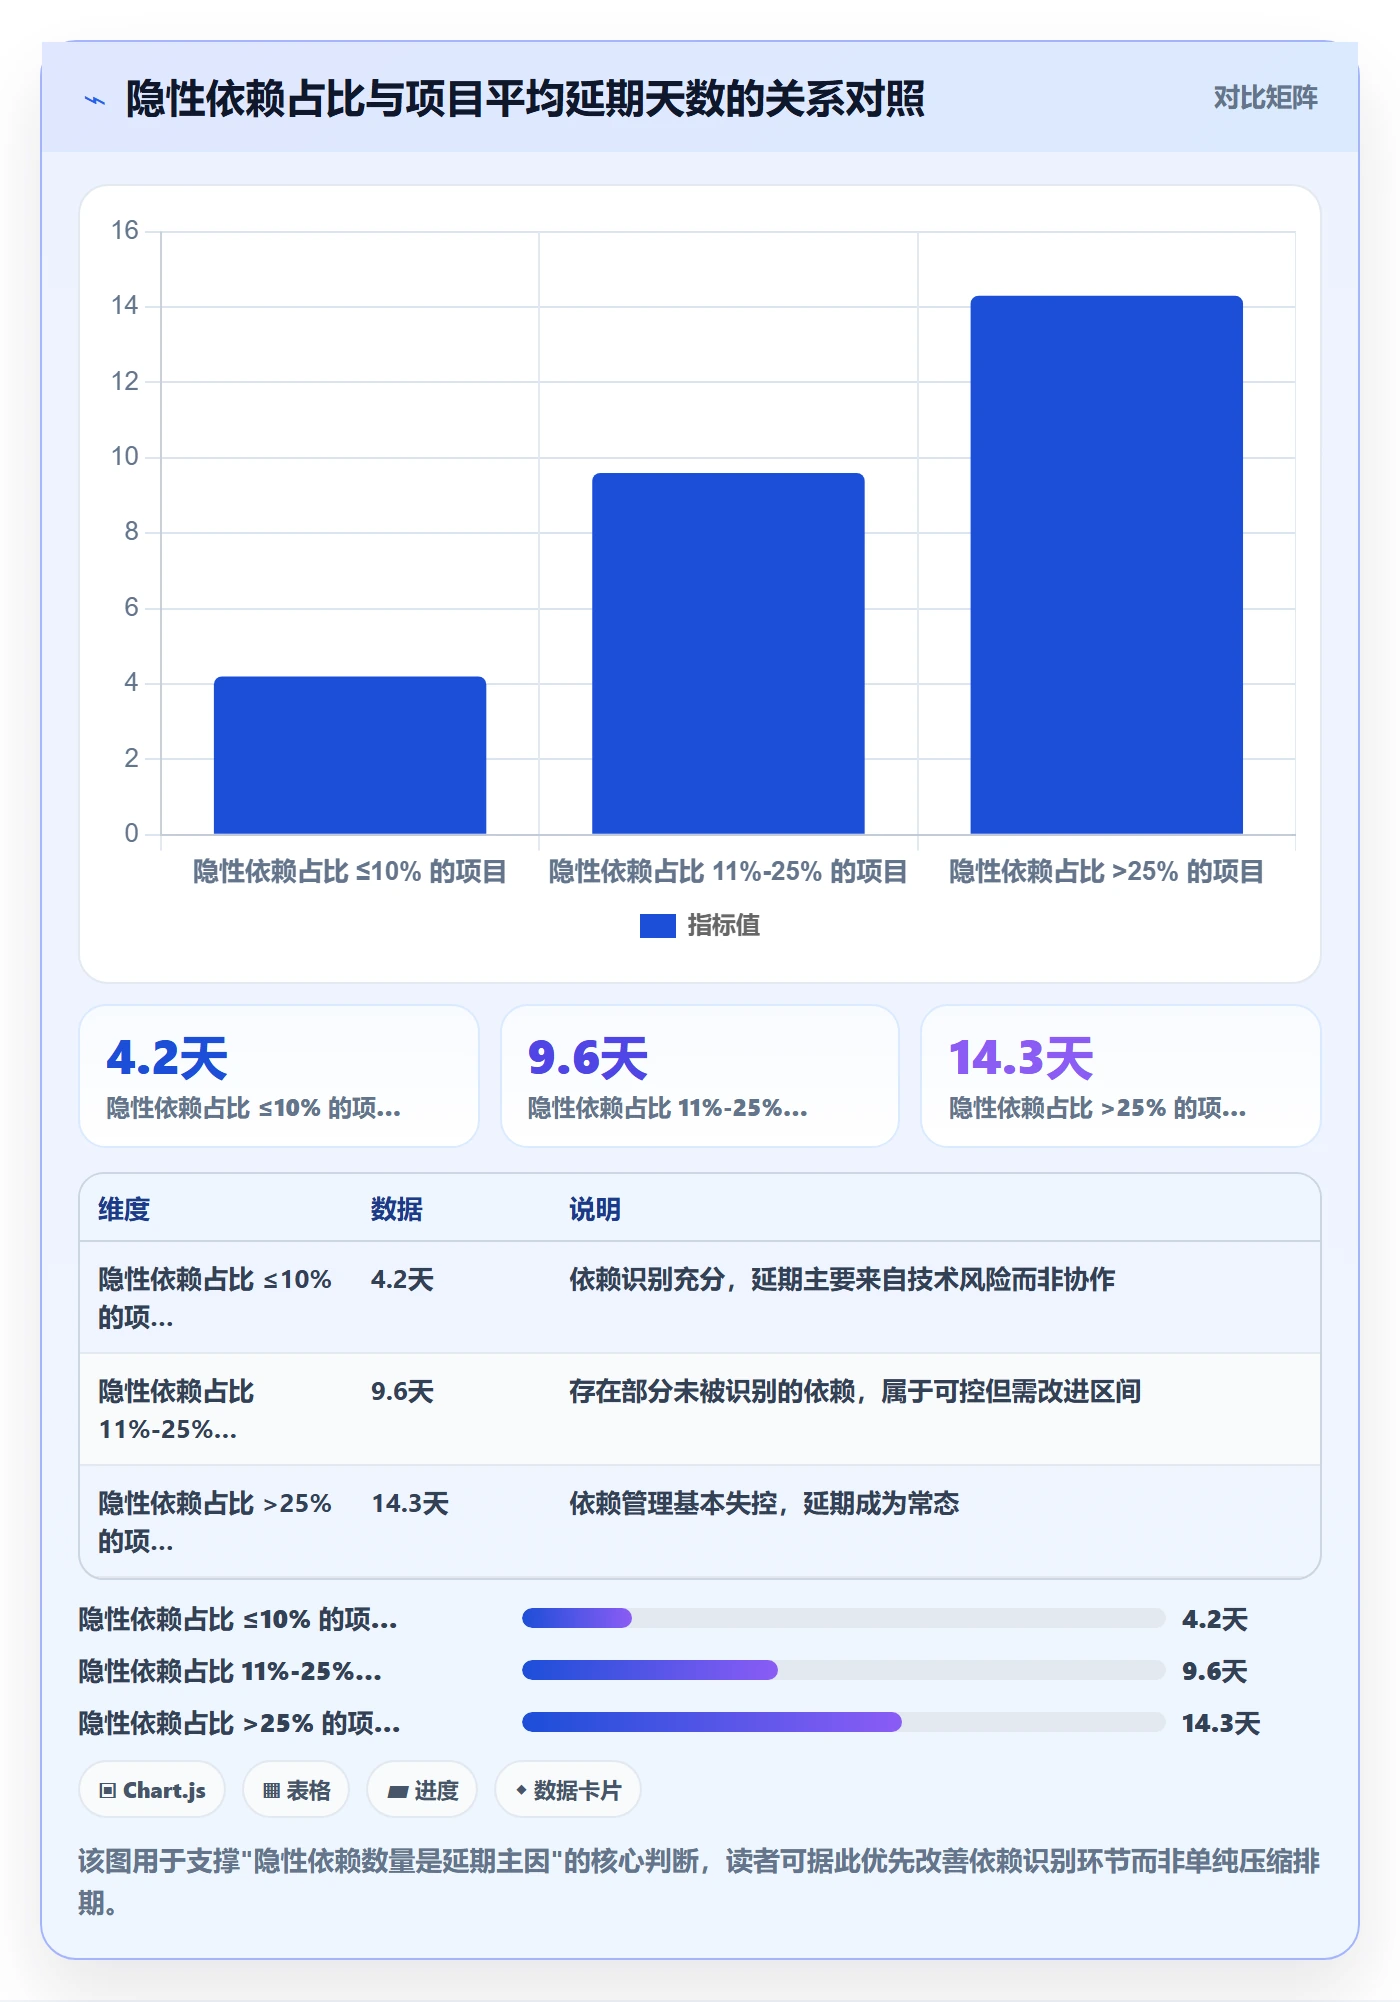Click the table cell 依赖识别充分，延期主要来自技术风险而非协作

(x=842, y=1279)
